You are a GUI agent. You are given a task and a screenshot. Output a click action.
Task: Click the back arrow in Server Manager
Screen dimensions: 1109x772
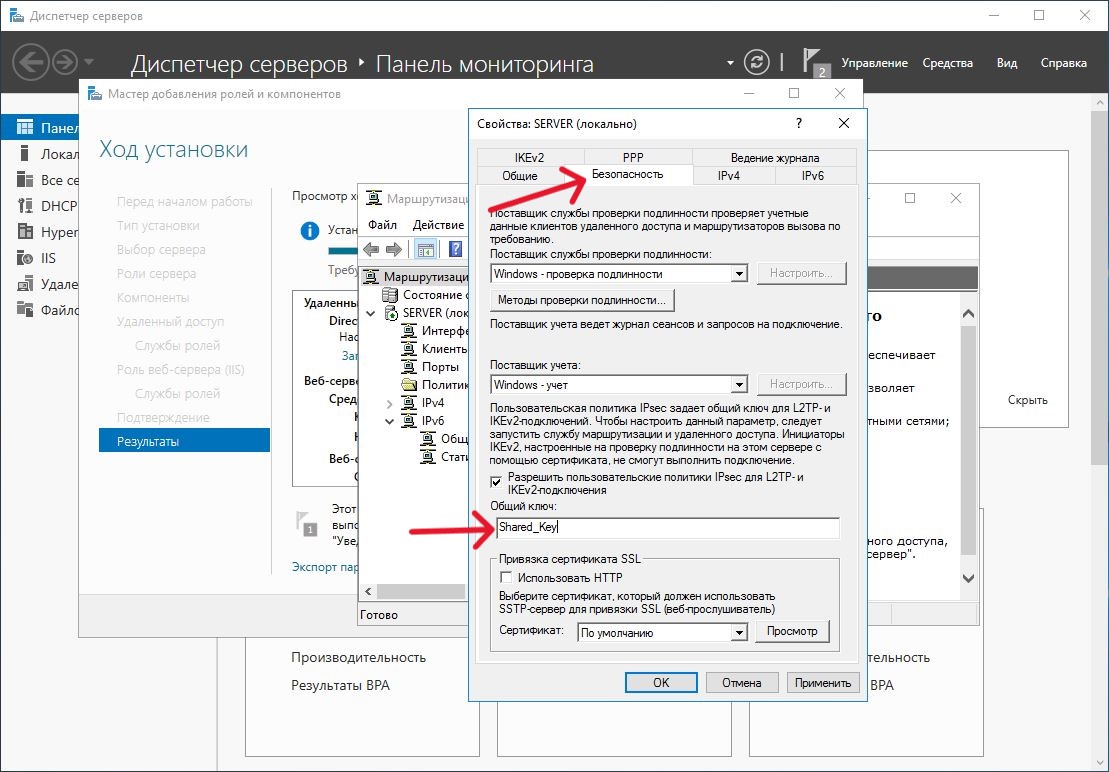(31, 62)
